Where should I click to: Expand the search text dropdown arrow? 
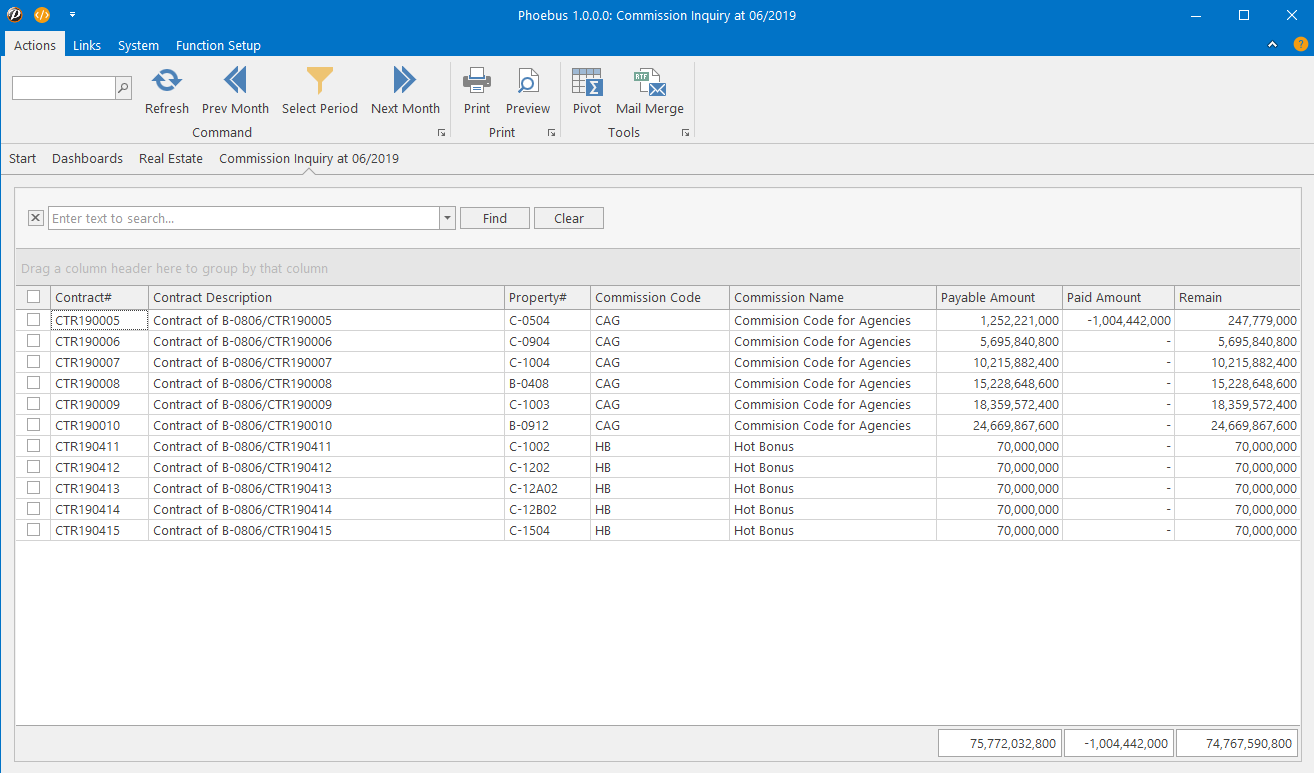click(447, 218)
